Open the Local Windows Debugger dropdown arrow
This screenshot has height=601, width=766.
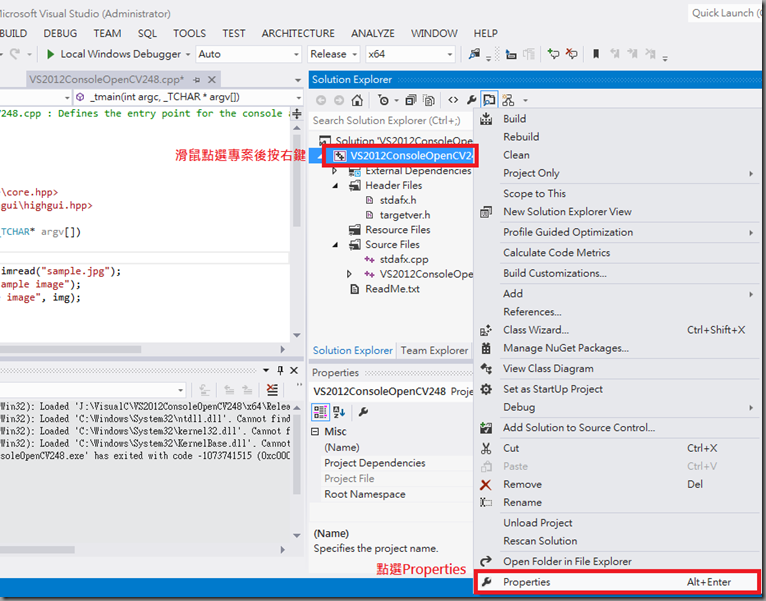coord(188,54)
